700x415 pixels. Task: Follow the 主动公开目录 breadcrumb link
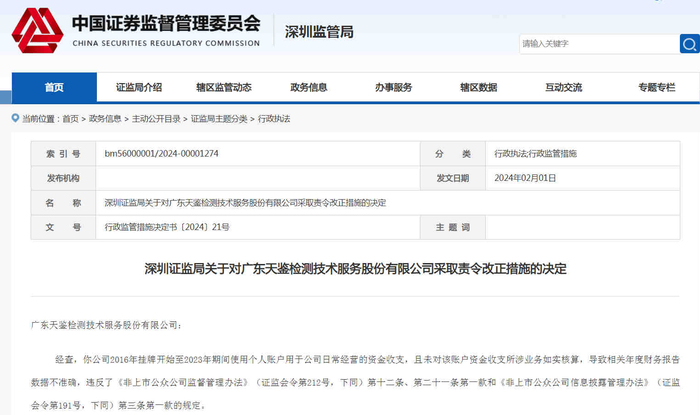156,119
